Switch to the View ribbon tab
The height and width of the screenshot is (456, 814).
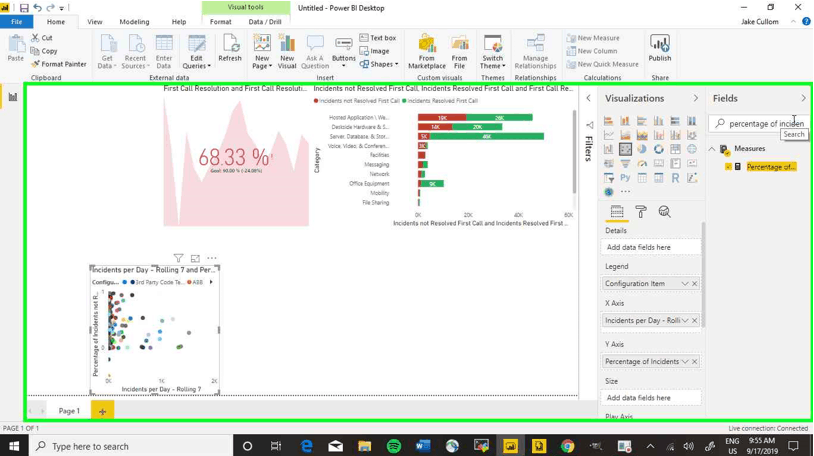tap(94, 22)
